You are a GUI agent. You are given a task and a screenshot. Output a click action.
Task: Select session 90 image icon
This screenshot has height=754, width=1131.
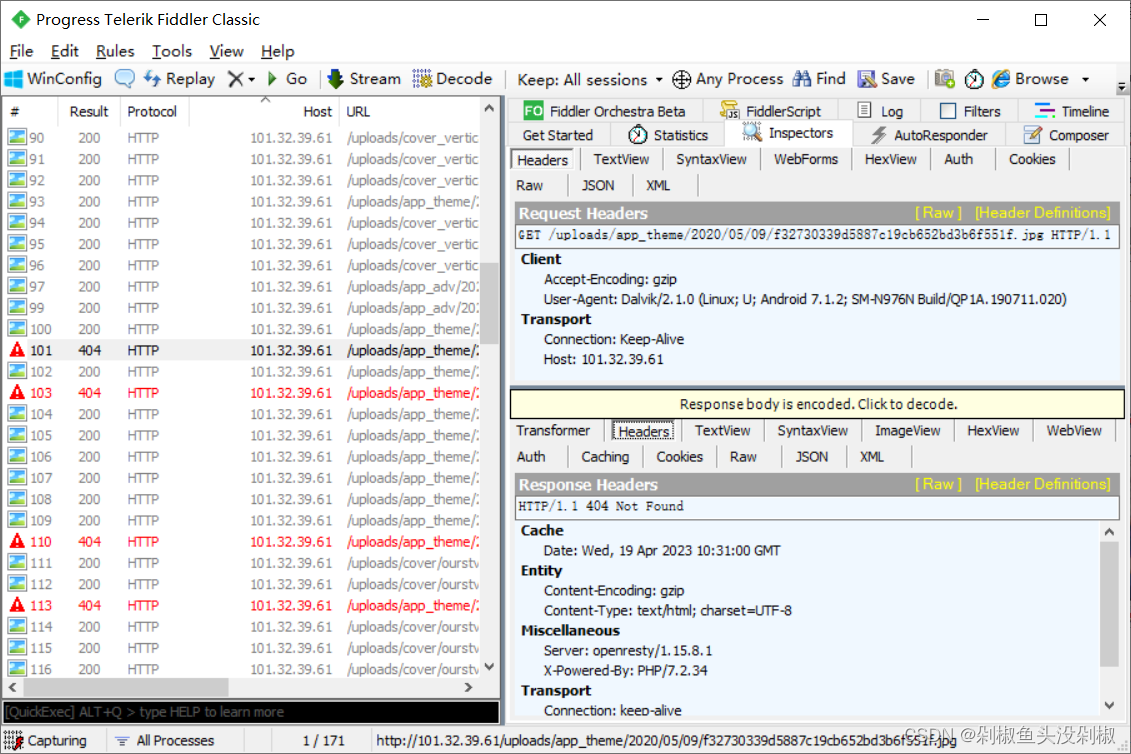click(17, 137)
